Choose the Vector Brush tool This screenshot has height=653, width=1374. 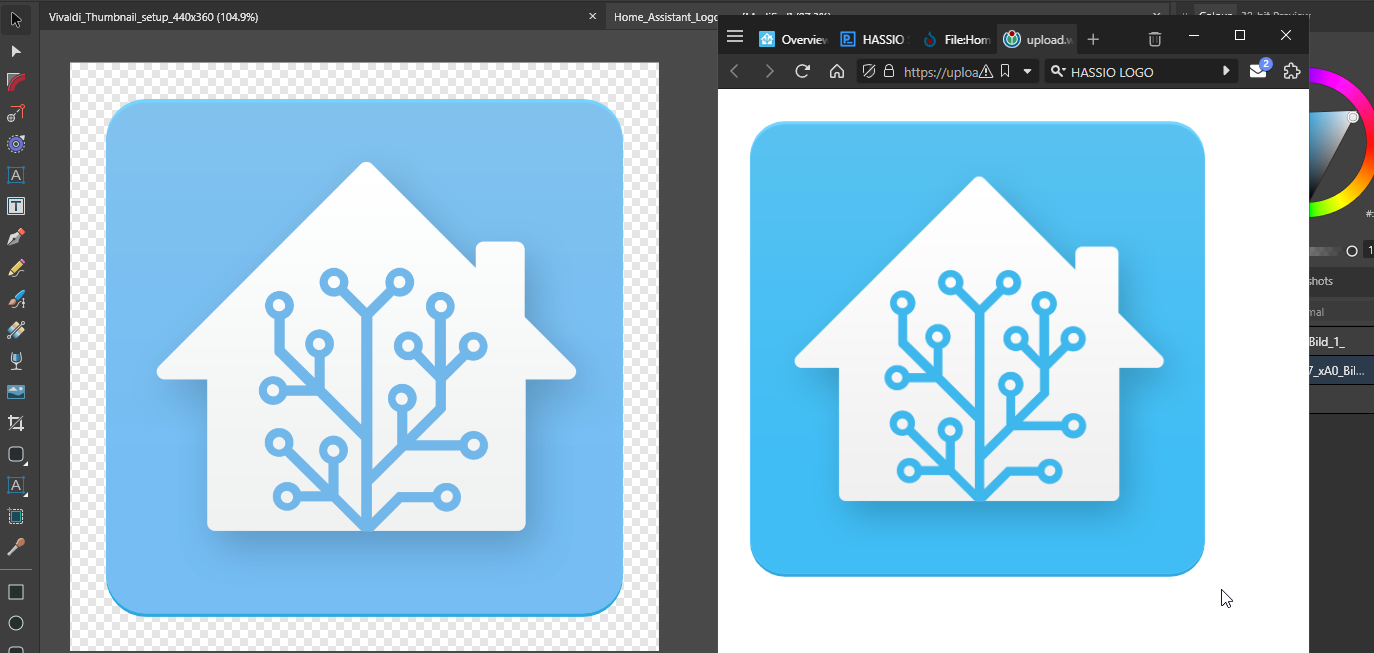(16, 299)
